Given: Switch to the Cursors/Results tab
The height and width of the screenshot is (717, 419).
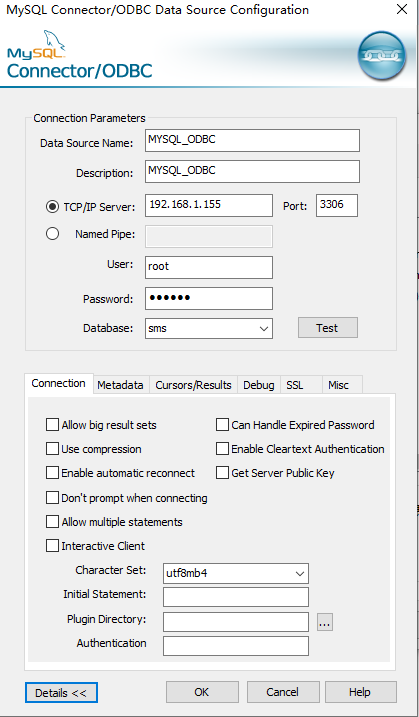Looking at the screenshot, I should click(x=193, y=385).
